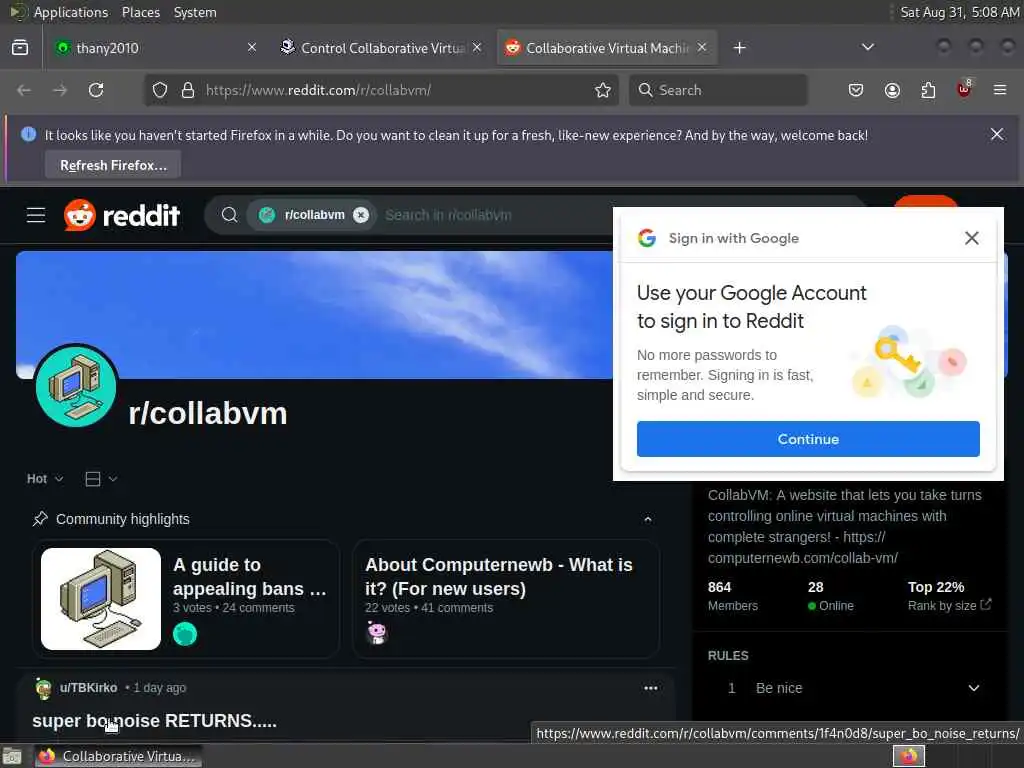Open the options menu on TBKirko's post
The width and height of the screenshot is (1024, 768).
click(650, 688)
